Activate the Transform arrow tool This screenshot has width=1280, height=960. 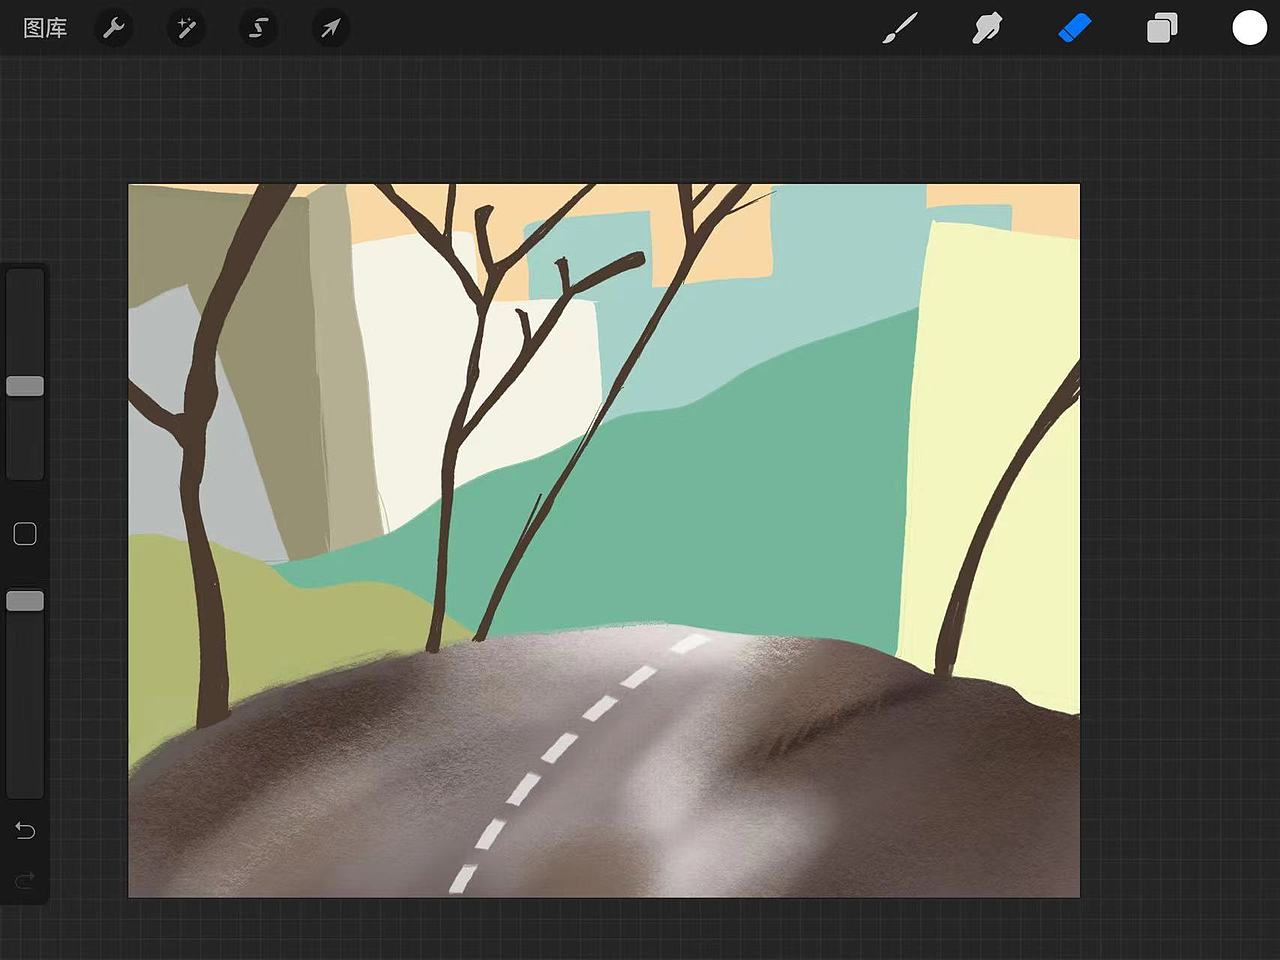click(330, 28)
